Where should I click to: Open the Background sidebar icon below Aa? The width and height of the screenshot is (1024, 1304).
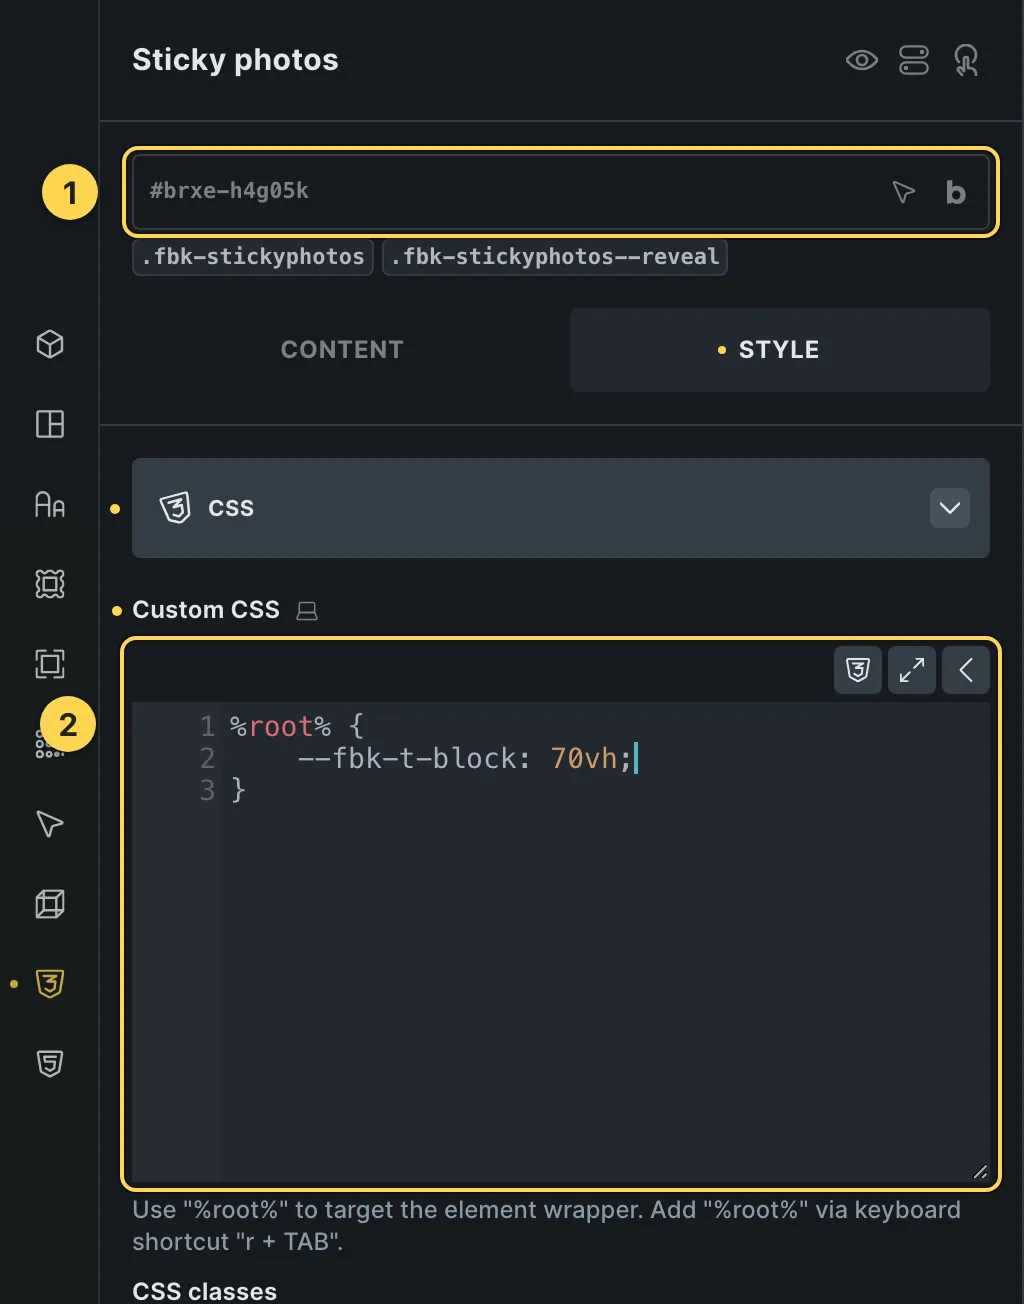tap(50, 584)
